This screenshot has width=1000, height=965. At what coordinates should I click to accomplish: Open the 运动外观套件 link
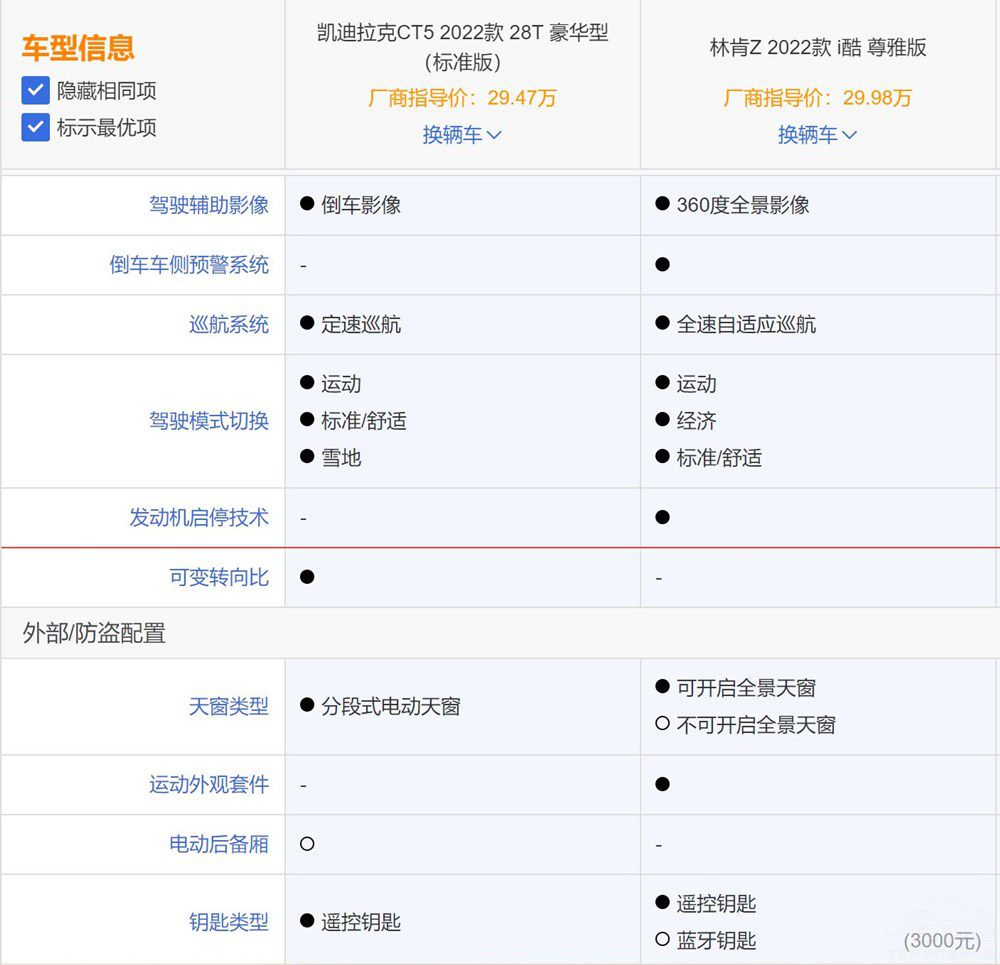[209, 785]
